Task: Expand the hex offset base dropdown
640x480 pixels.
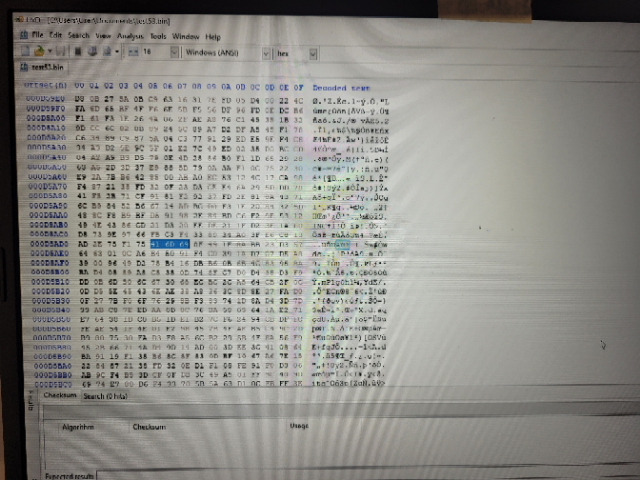Action: tap(313, 51)
